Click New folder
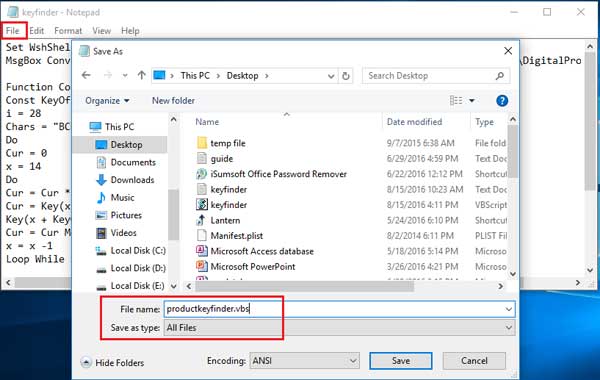600x380 pixels. [173, 101]
